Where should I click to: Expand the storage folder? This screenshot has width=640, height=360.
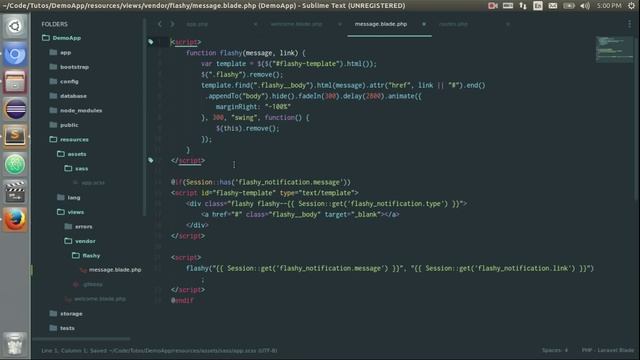[66, 313]
